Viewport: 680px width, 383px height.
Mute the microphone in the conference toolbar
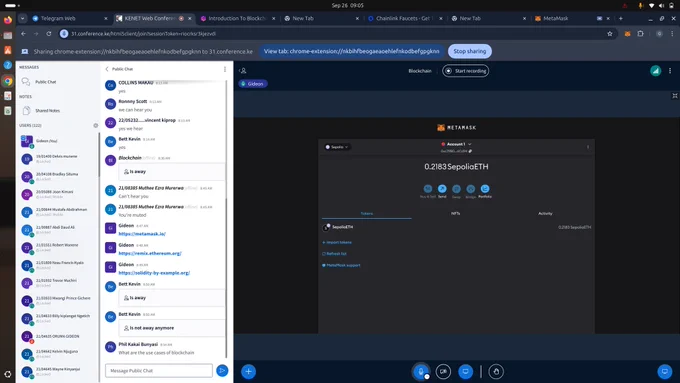tap(421, 372)
